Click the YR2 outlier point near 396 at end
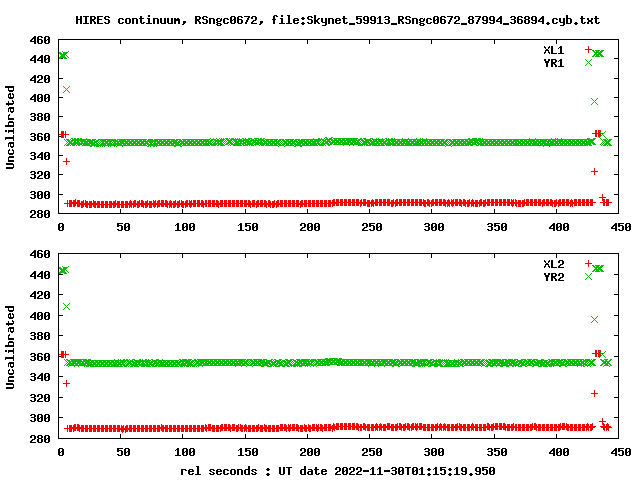 pos(594,320)
